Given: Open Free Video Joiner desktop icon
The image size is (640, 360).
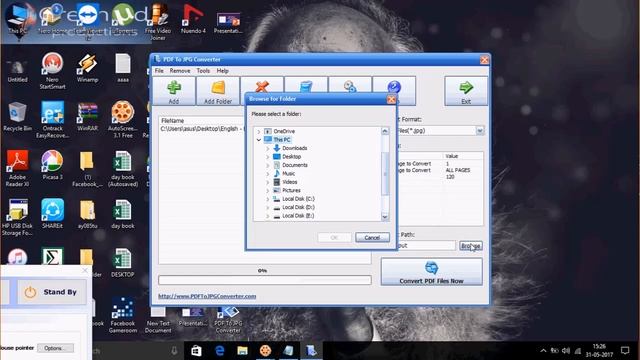Looking at the screenshot, I should [158, 22].
